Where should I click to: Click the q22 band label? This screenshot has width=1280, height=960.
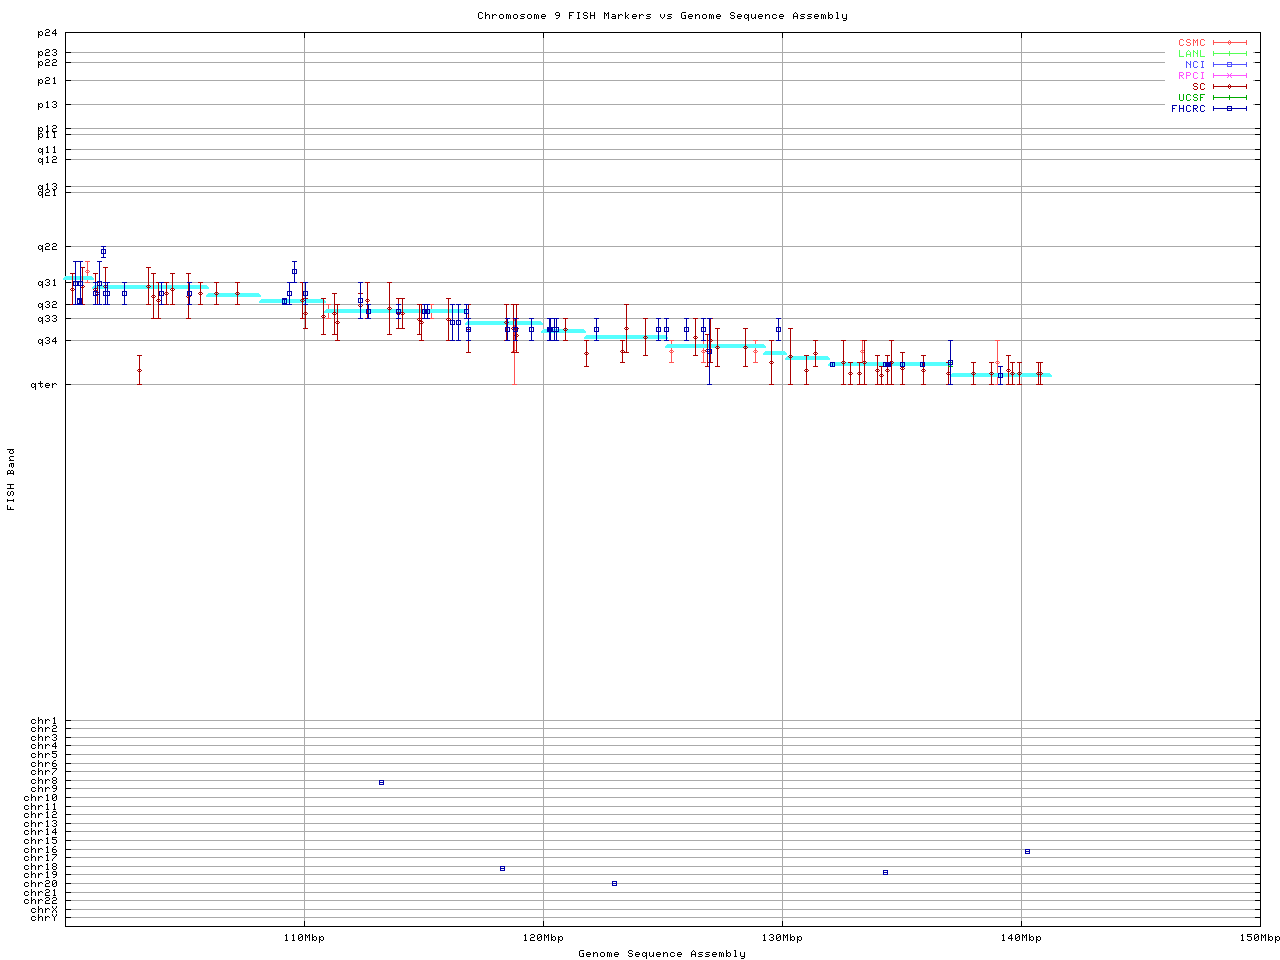[x=48, y=247]
